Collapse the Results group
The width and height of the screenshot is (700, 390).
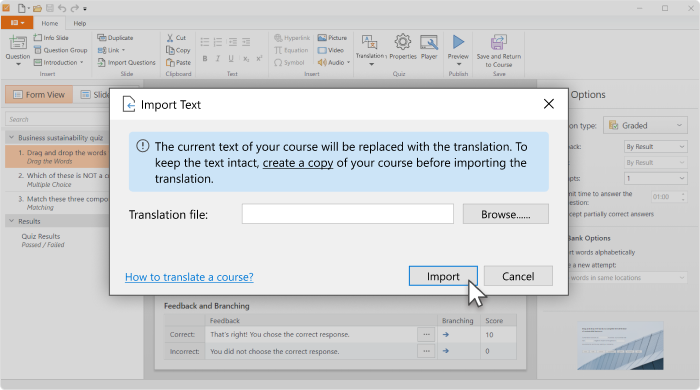pos(12,221)
